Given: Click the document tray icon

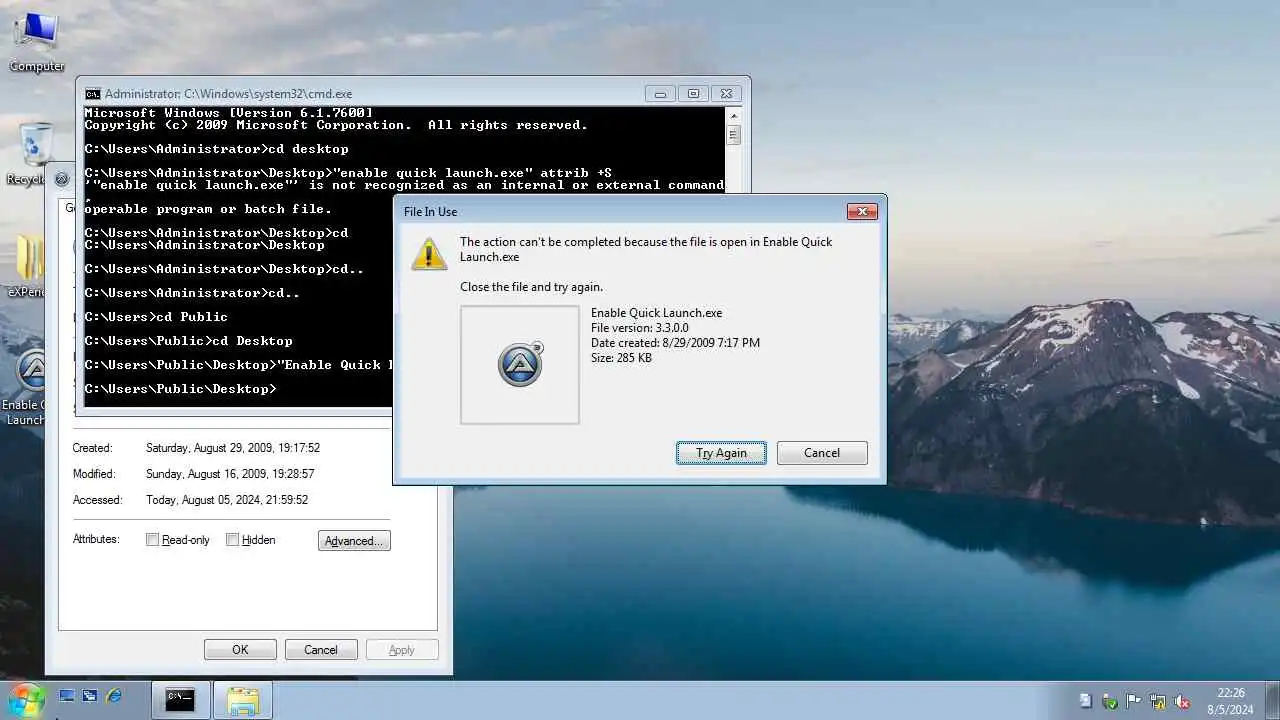Looking at the screenshot, I should point(1085,701).
